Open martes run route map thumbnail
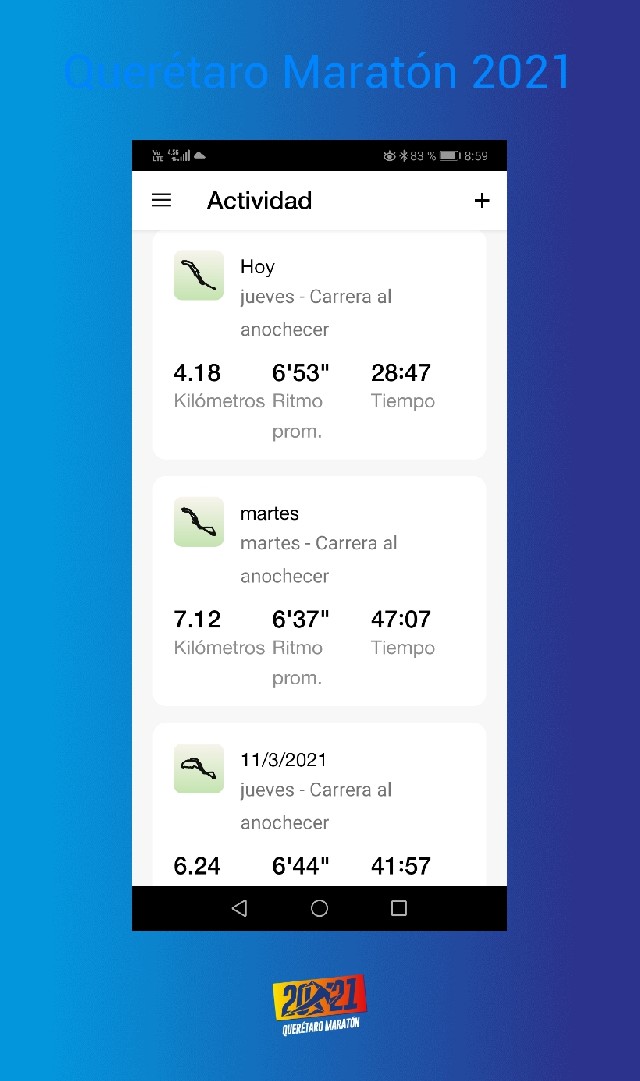640x1081 pixels. [x=199, y=522]
